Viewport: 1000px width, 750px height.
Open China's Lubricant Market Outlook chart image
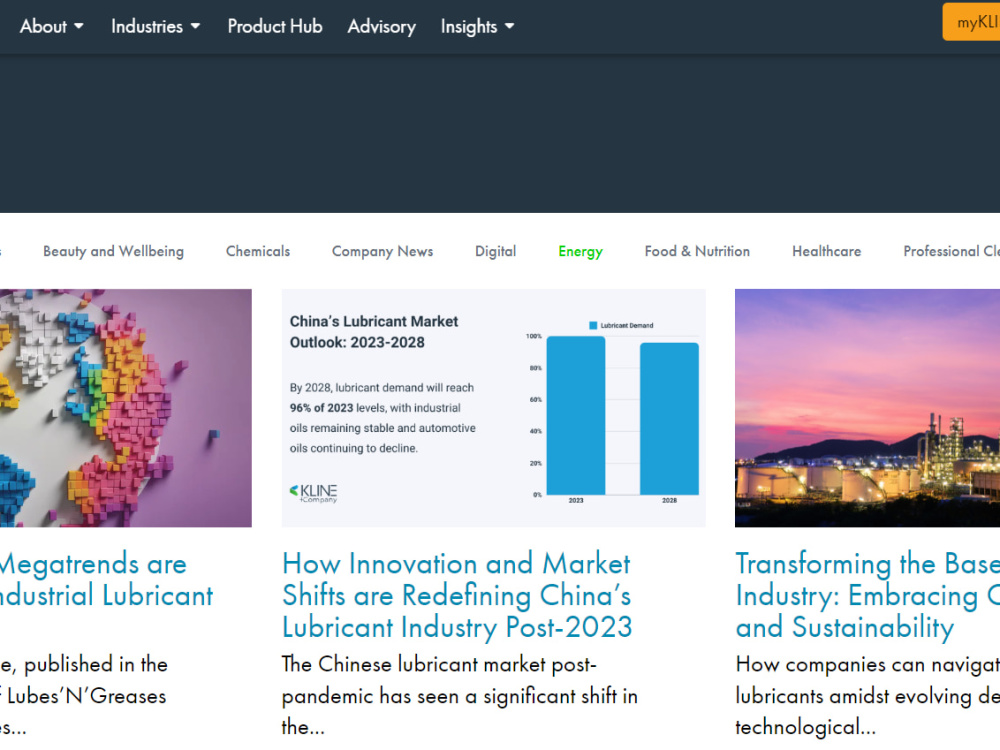(494, 408)
